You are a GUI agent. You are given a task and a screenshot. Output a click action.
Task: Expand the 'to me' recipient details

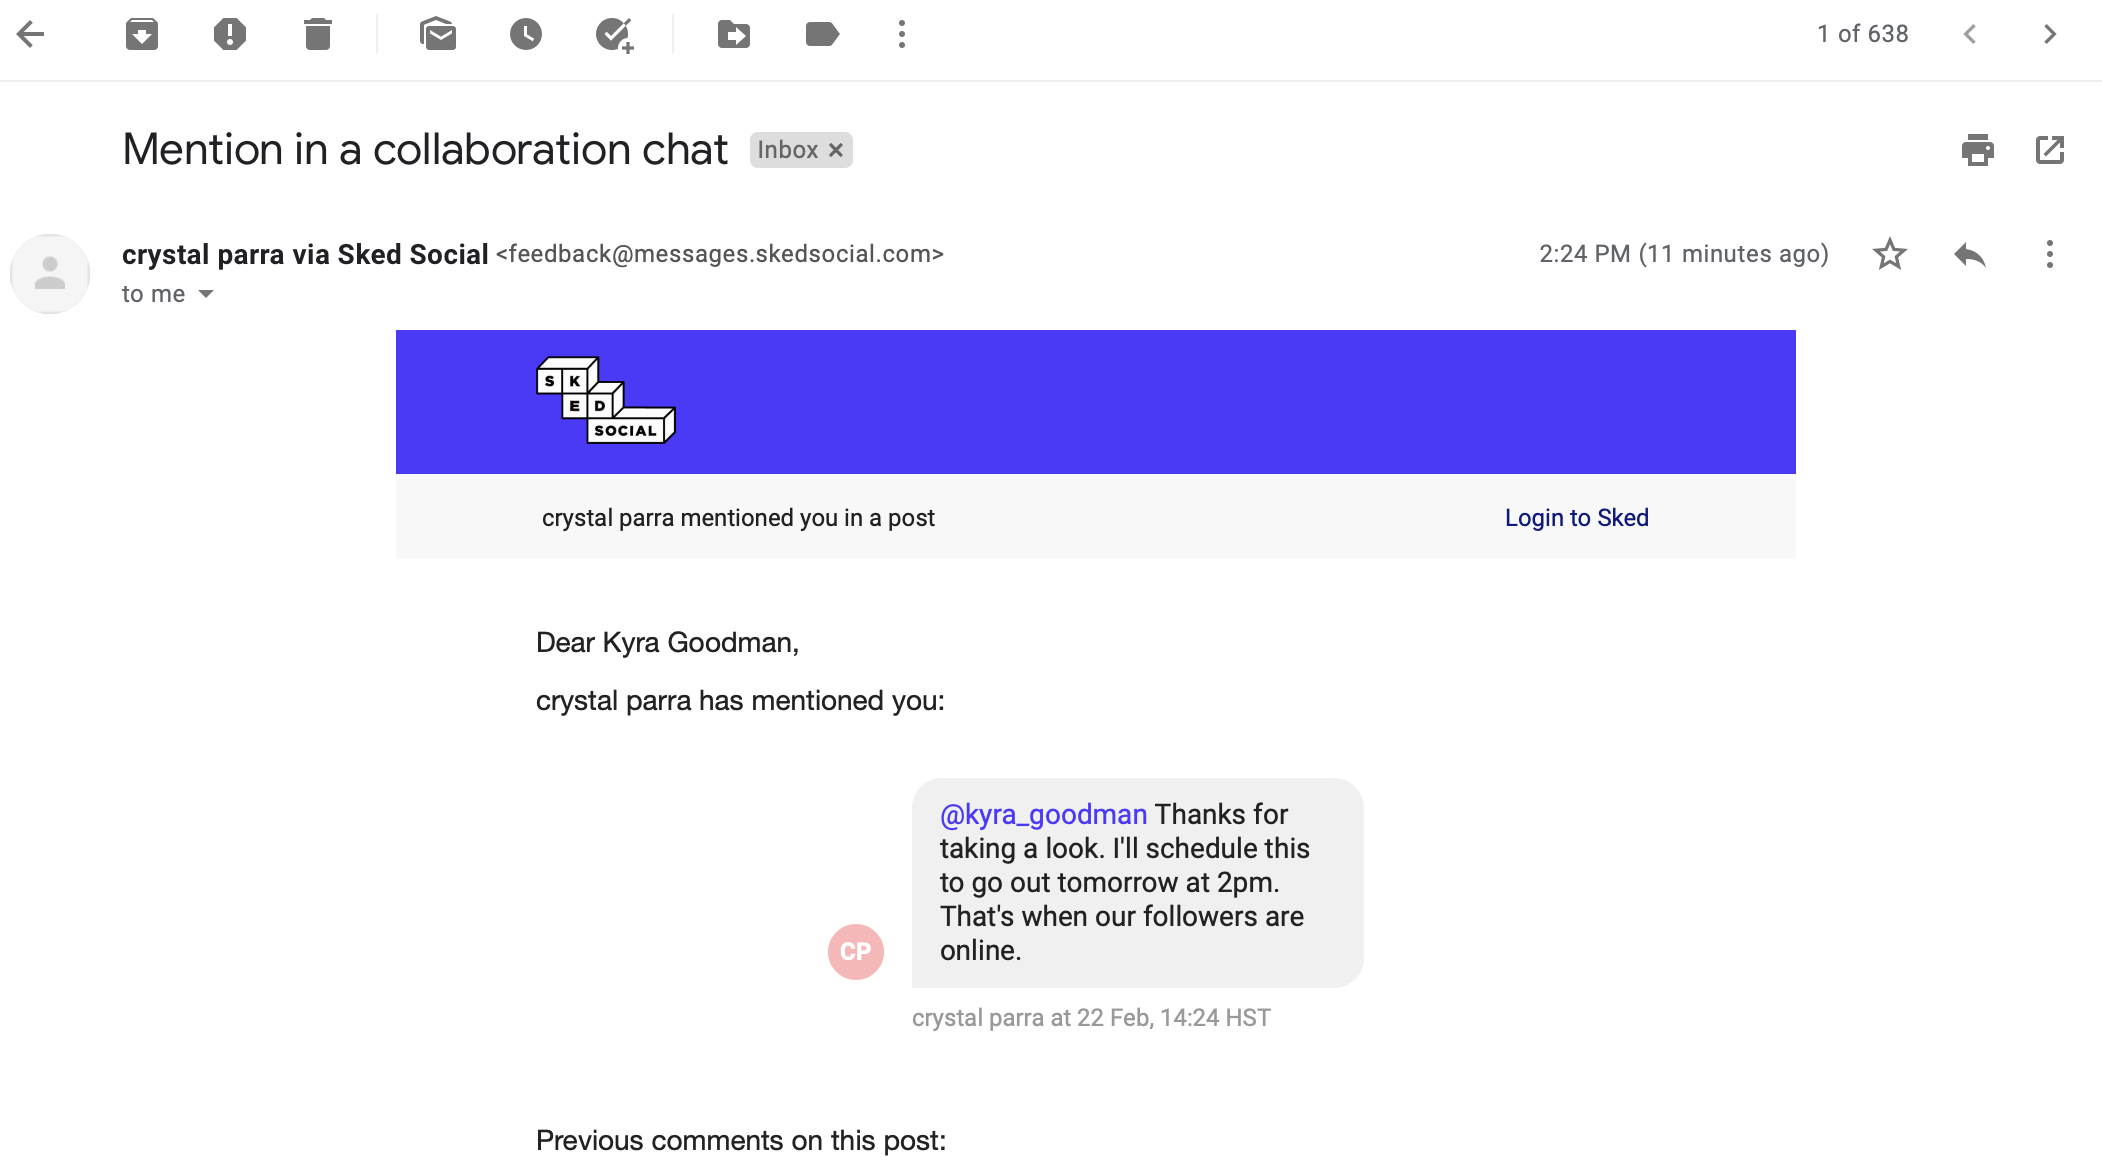click(206, 294)
